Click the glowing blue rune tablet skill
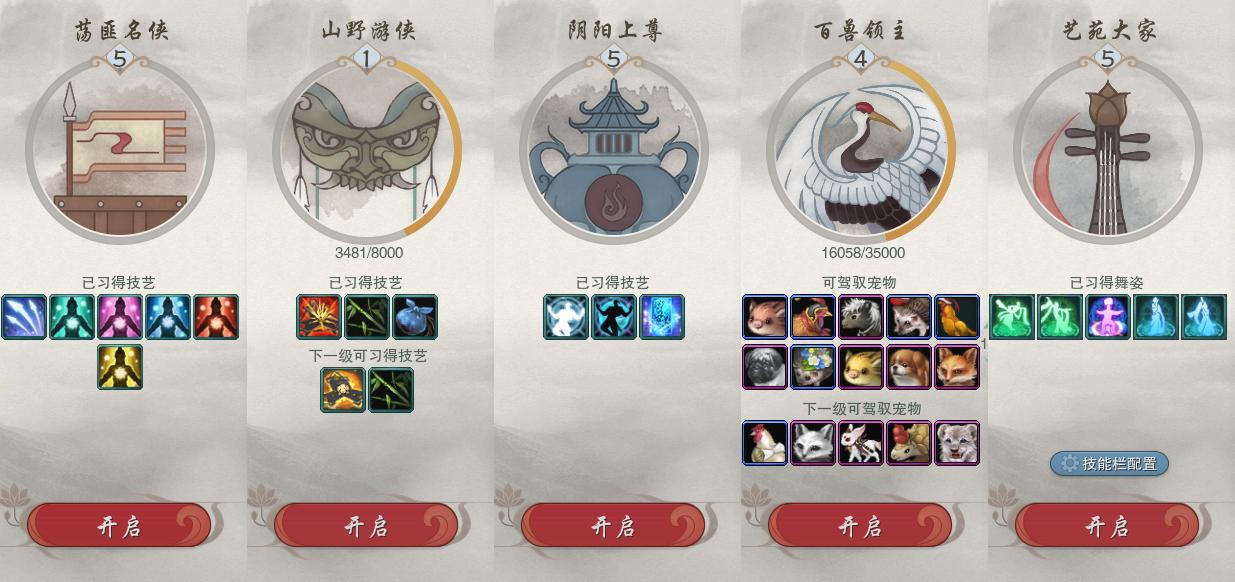The height and width of the screenshot is (582, 1235). (x=662, y=317)
